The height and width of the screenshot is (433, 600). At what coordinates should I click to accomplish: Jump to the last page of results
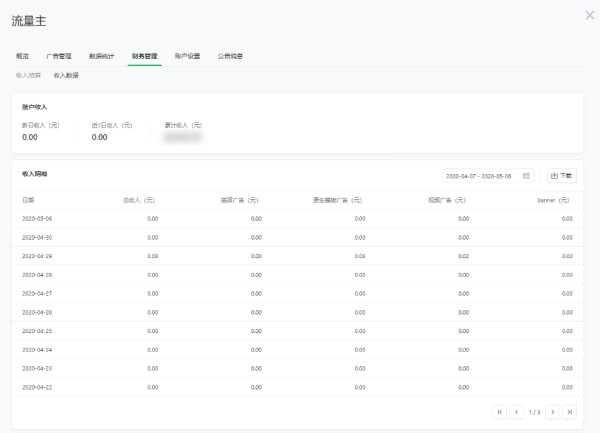click(570, 411)
